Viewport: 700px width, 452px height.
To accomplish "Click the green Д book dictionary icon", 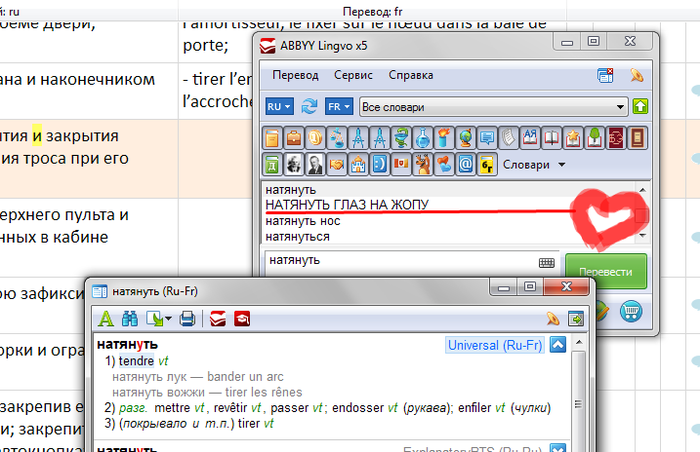I will coord(272,165).
